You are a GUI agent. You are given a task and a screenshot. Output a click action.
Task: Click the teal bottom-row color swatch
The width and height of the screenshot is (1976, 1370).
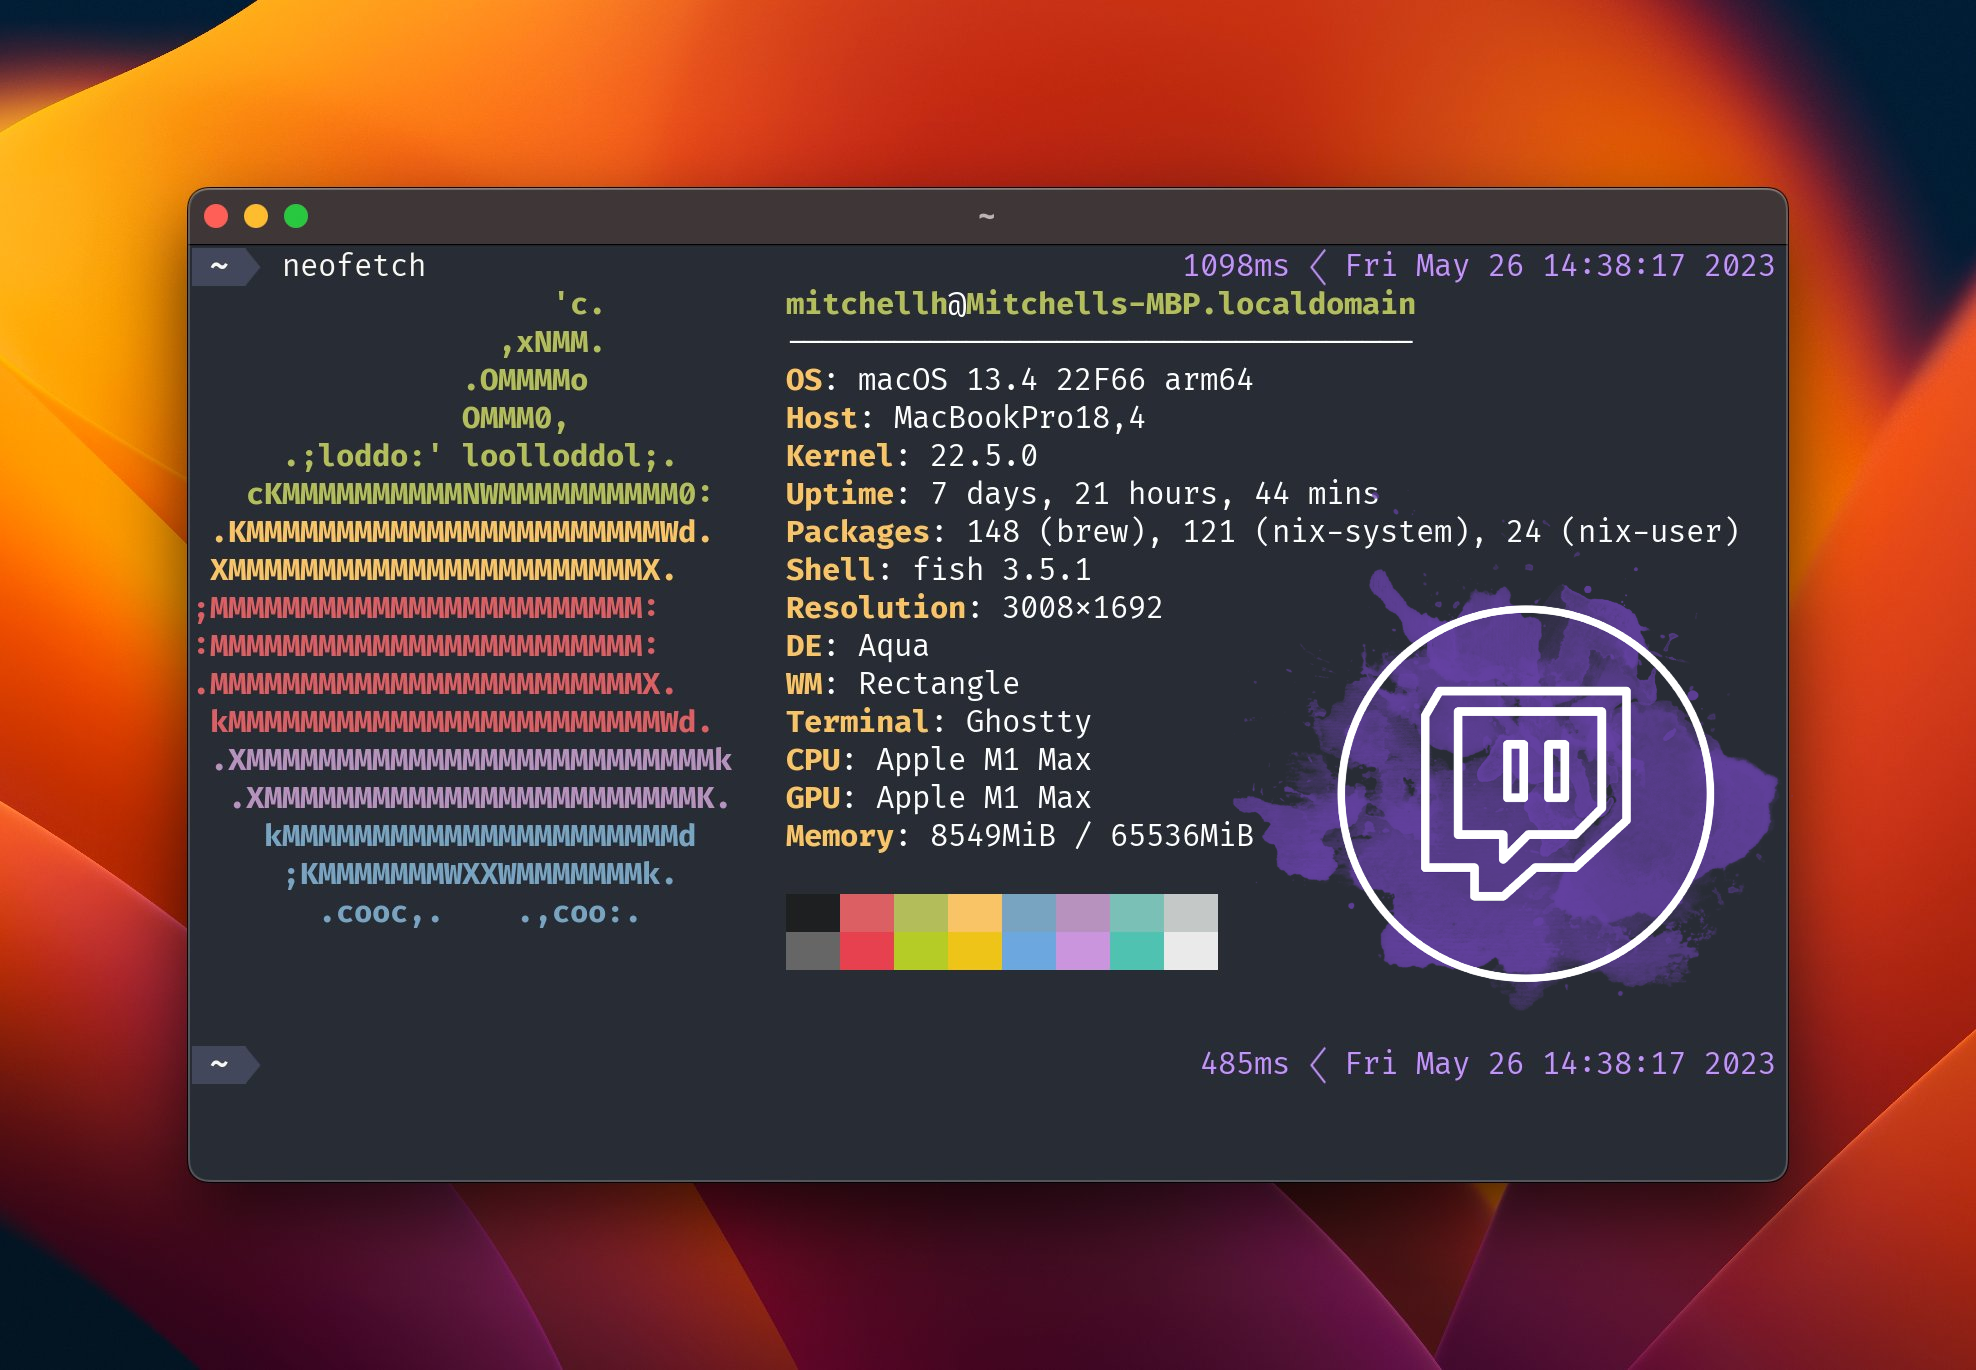(1136, 951)
